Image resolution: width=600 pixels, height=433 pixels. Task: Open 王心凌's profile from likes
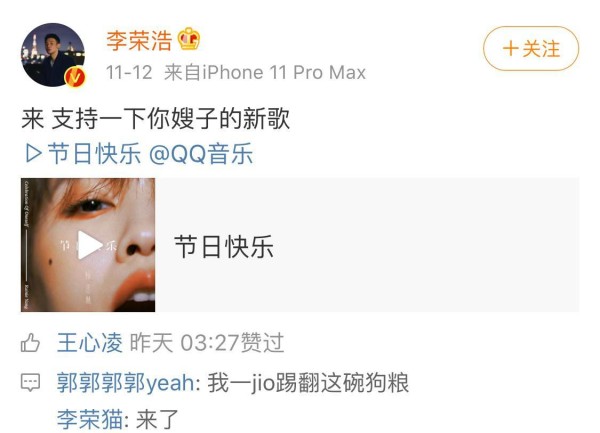90,342
